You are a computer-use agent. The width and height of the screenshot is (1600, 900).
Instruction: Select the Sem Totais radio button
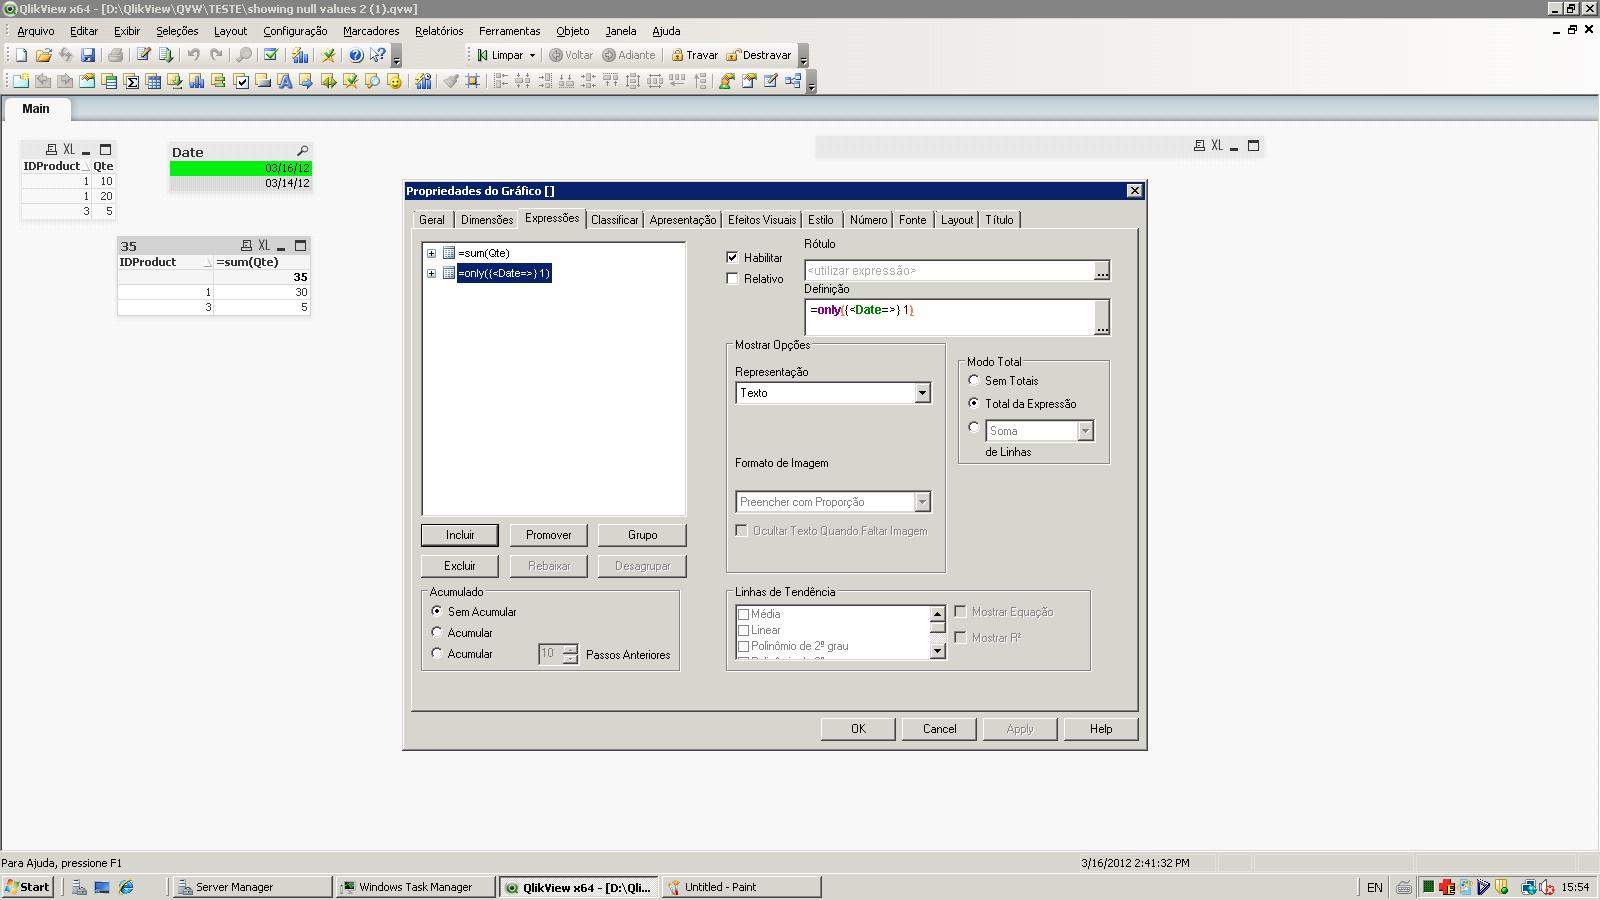click(974, 381)
